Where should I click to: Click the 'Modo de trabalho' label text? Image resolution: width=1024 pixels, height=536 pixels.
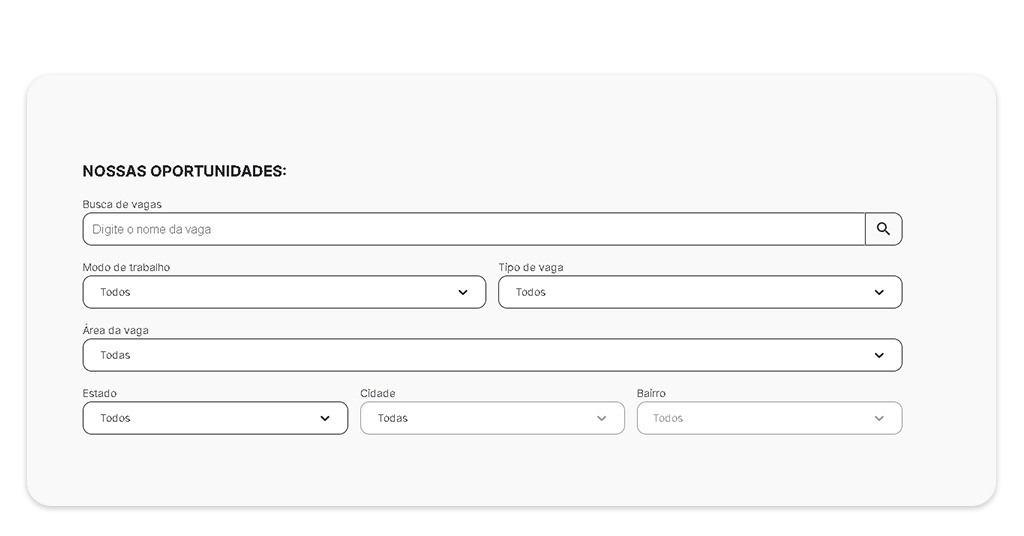point(126,267)
